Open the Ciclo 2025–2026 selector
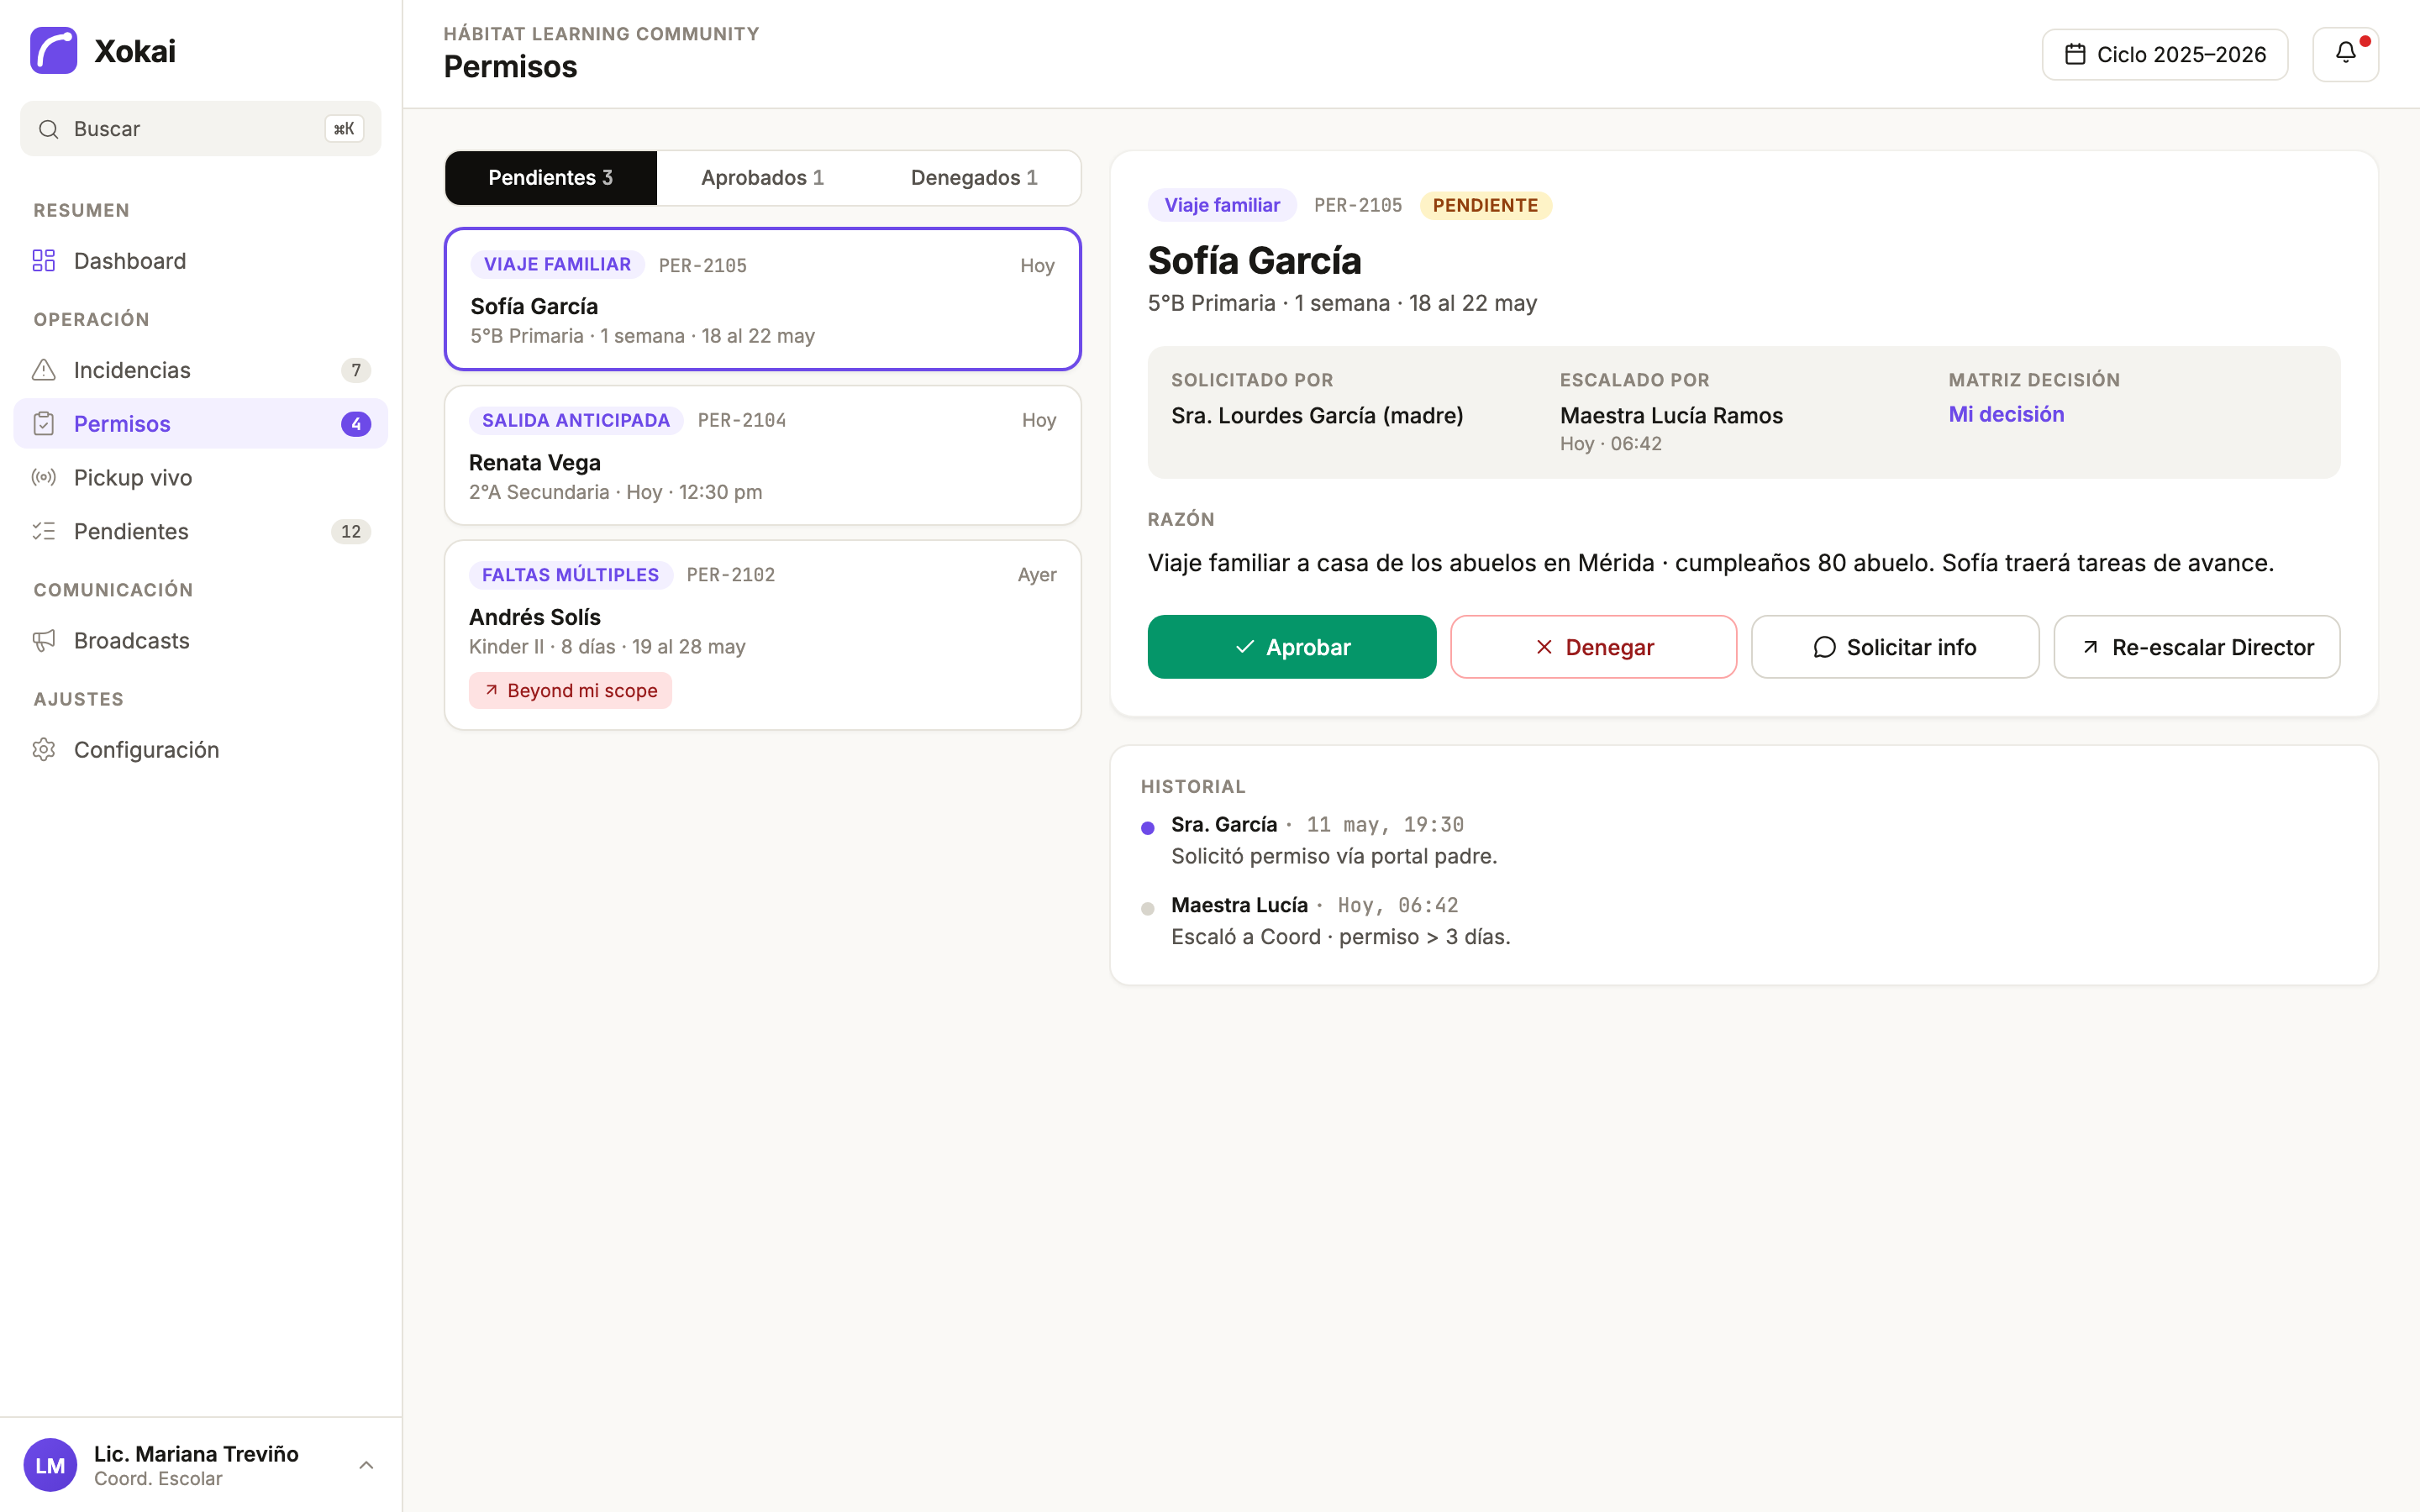The width and height of the screenshot is (2420, 1512). click(2164, 54)
